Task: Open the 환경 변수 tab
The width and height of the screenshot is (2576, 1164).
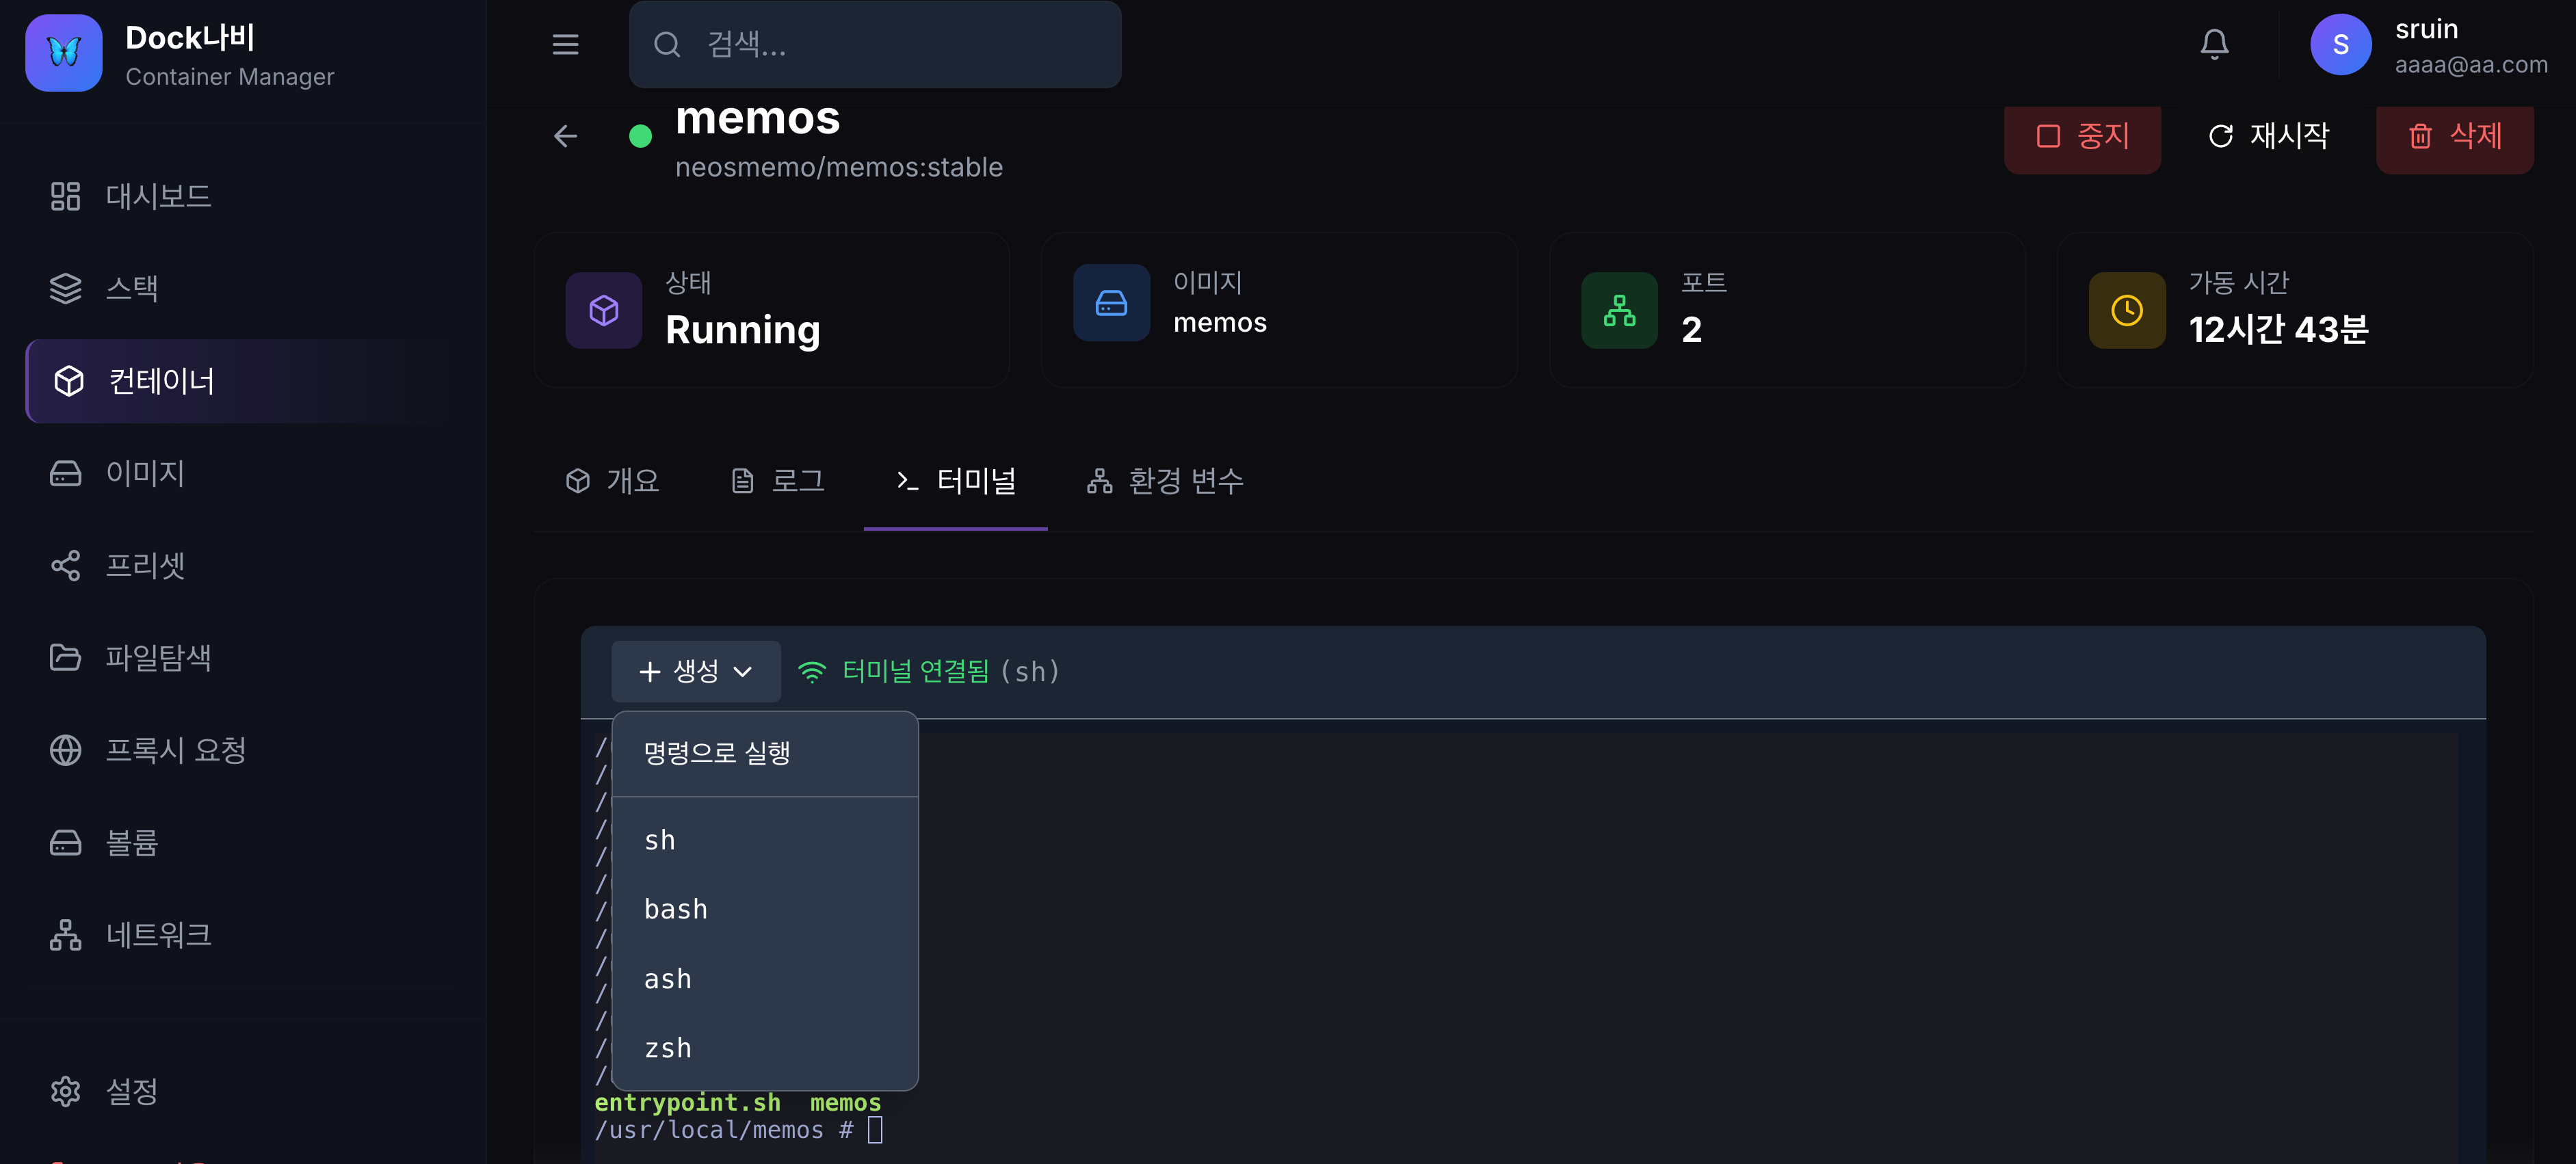Action: click(x=1163, y=481)
